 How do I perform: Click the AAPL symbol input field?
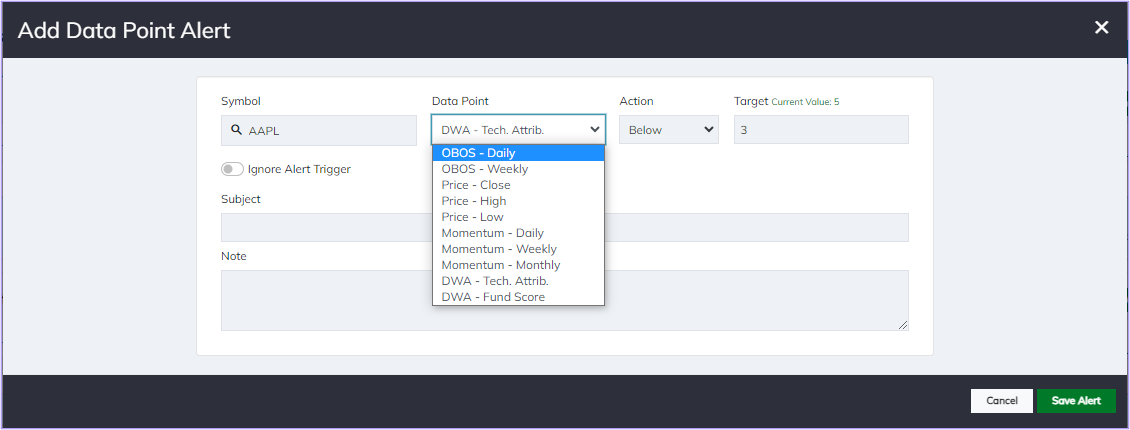click(x=319, y=130)
